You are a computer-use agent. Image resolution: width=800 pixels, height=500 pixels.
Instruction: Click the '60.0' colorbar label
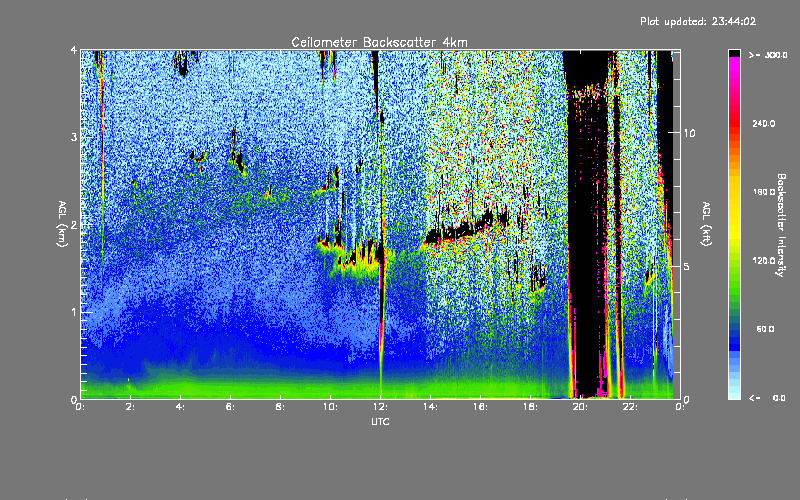[765, 329]
